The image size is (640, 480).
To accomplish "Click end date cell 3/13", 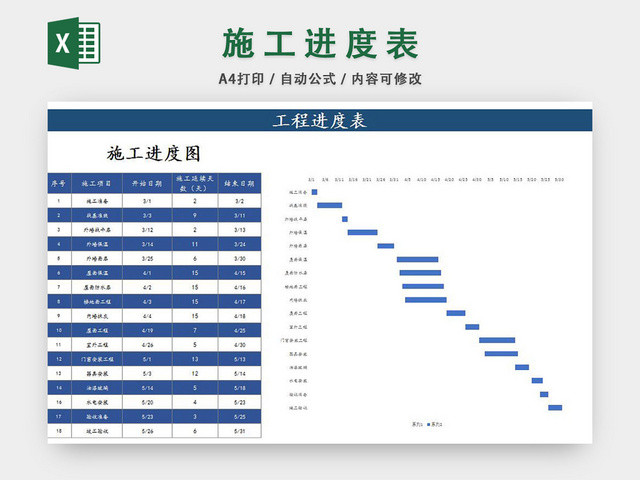I will (x=240, y=230).
